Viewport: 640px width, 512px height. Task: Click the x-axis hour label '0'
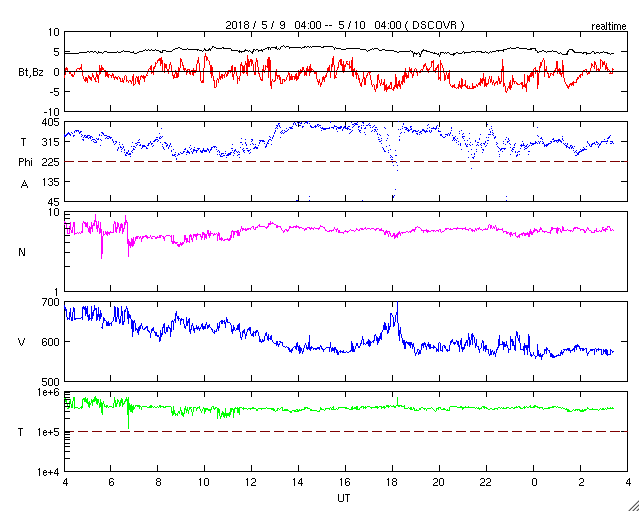point(534,482)
